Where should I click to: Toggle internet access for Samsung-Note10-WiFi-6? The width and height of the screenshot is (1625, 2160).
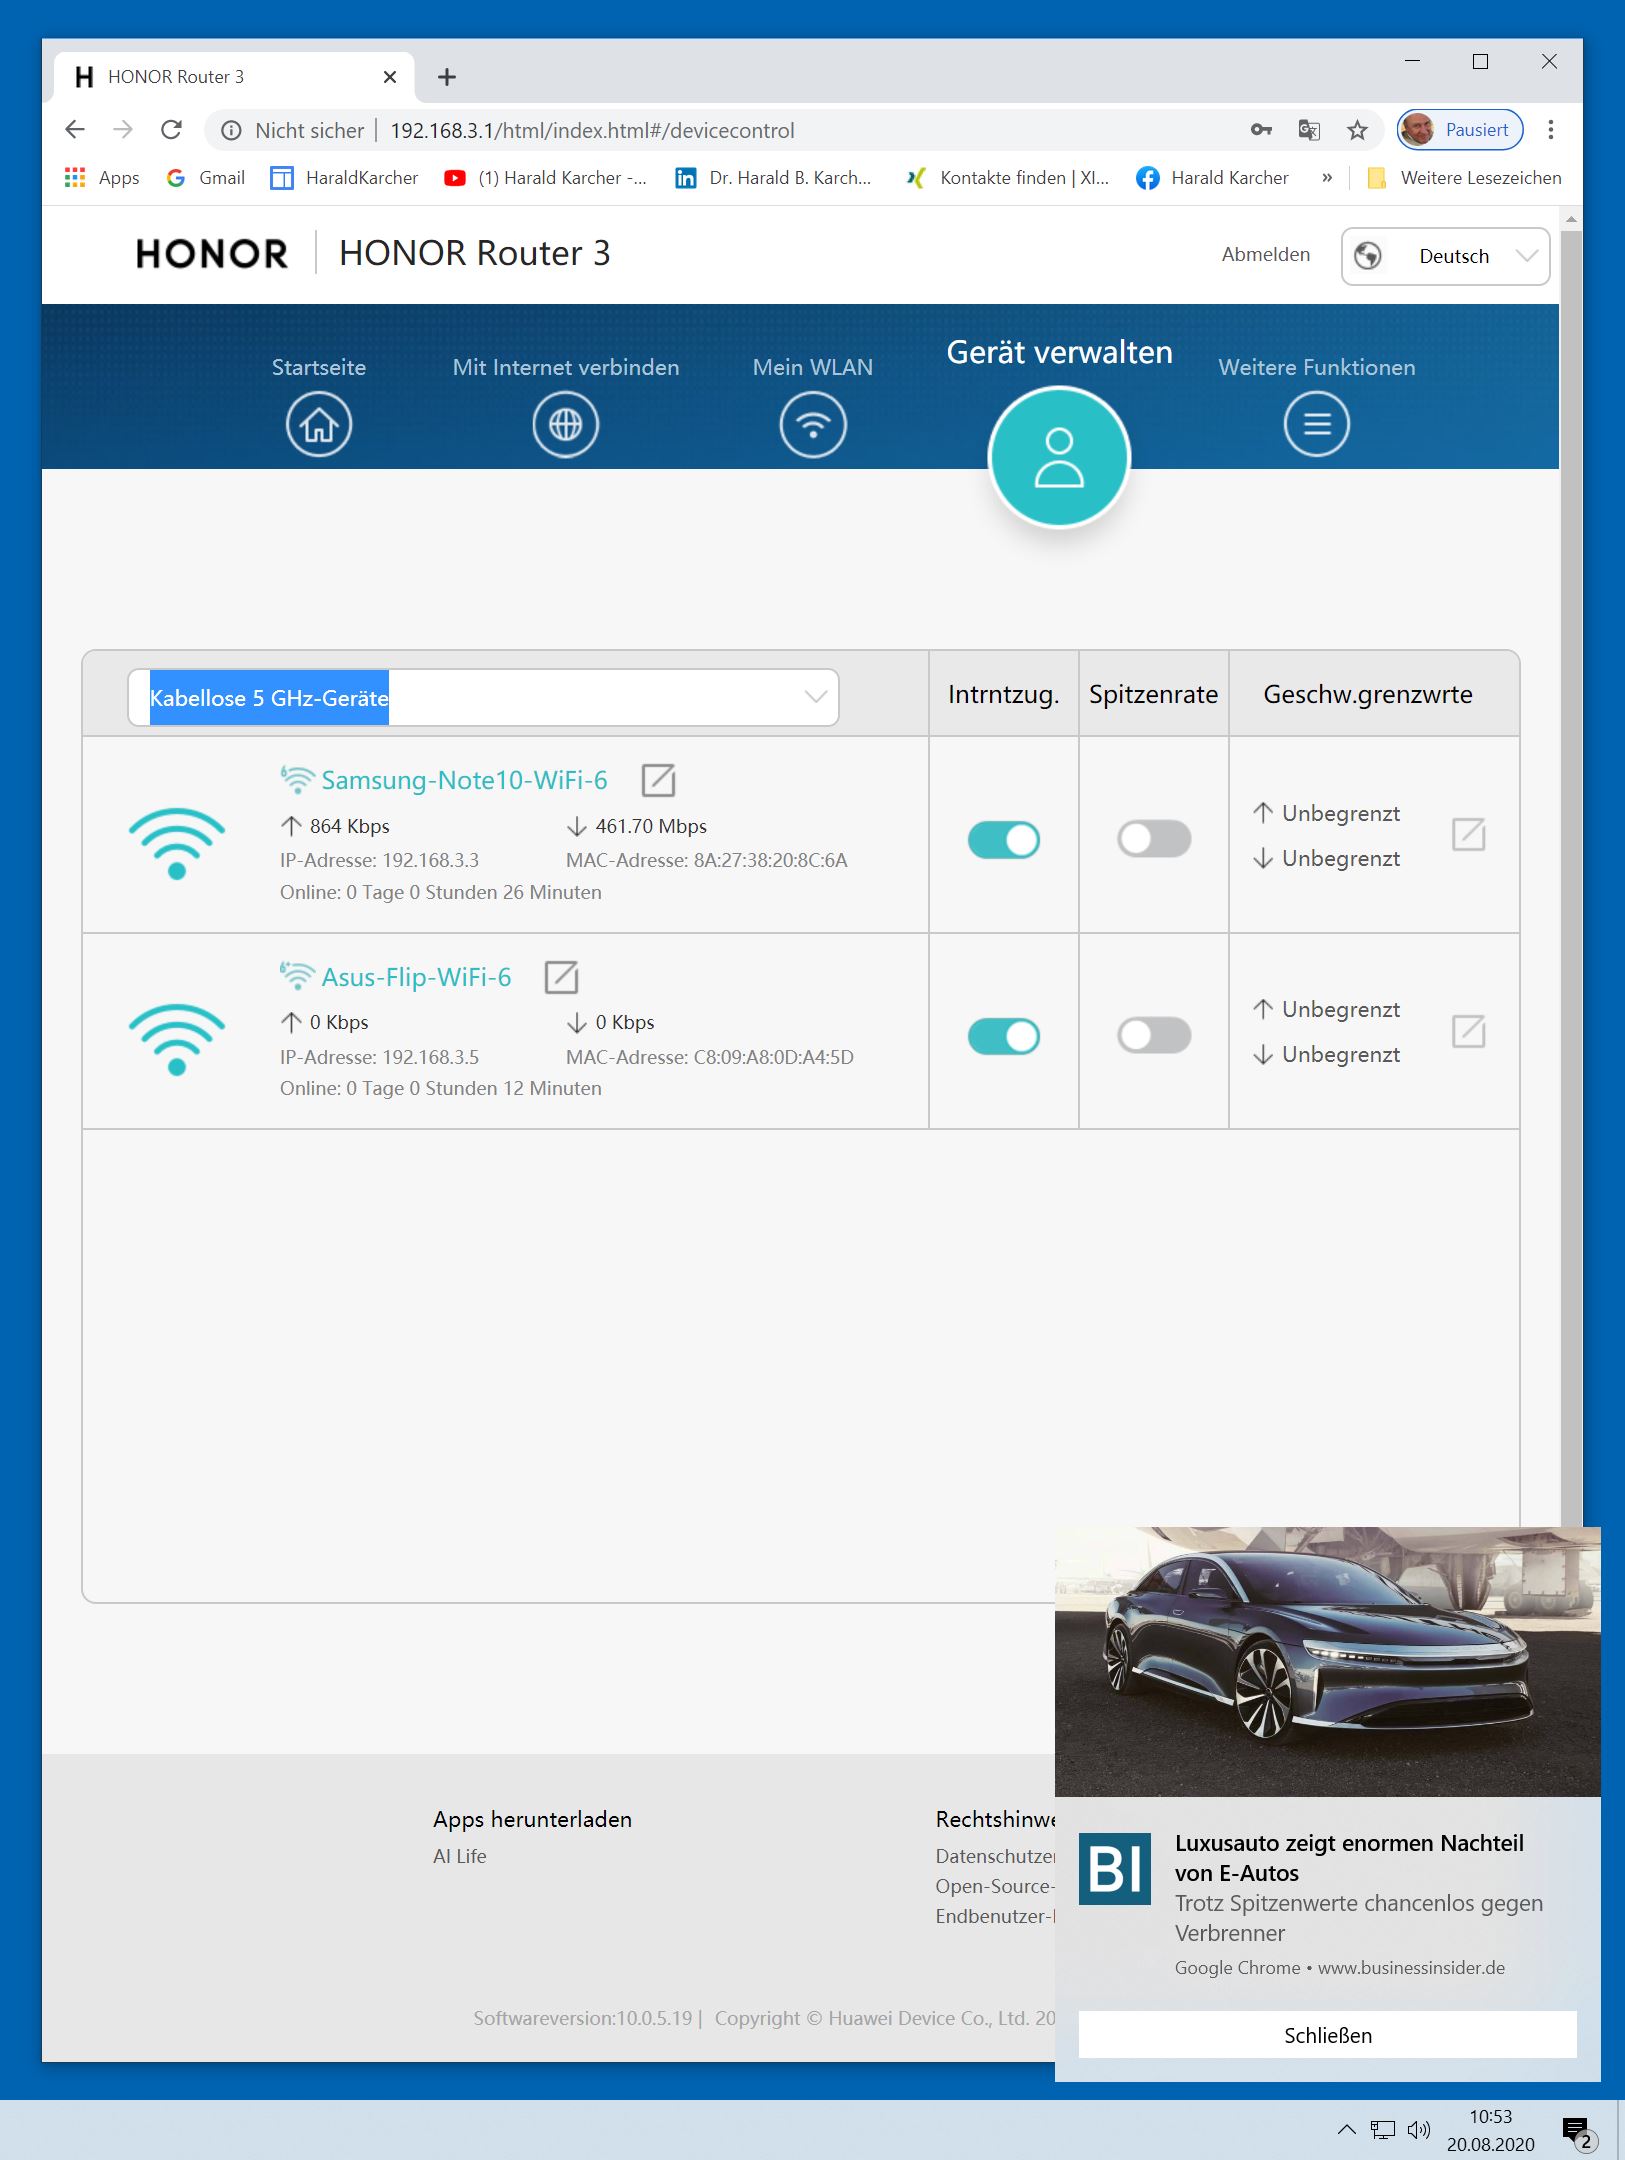[1004, 840]
